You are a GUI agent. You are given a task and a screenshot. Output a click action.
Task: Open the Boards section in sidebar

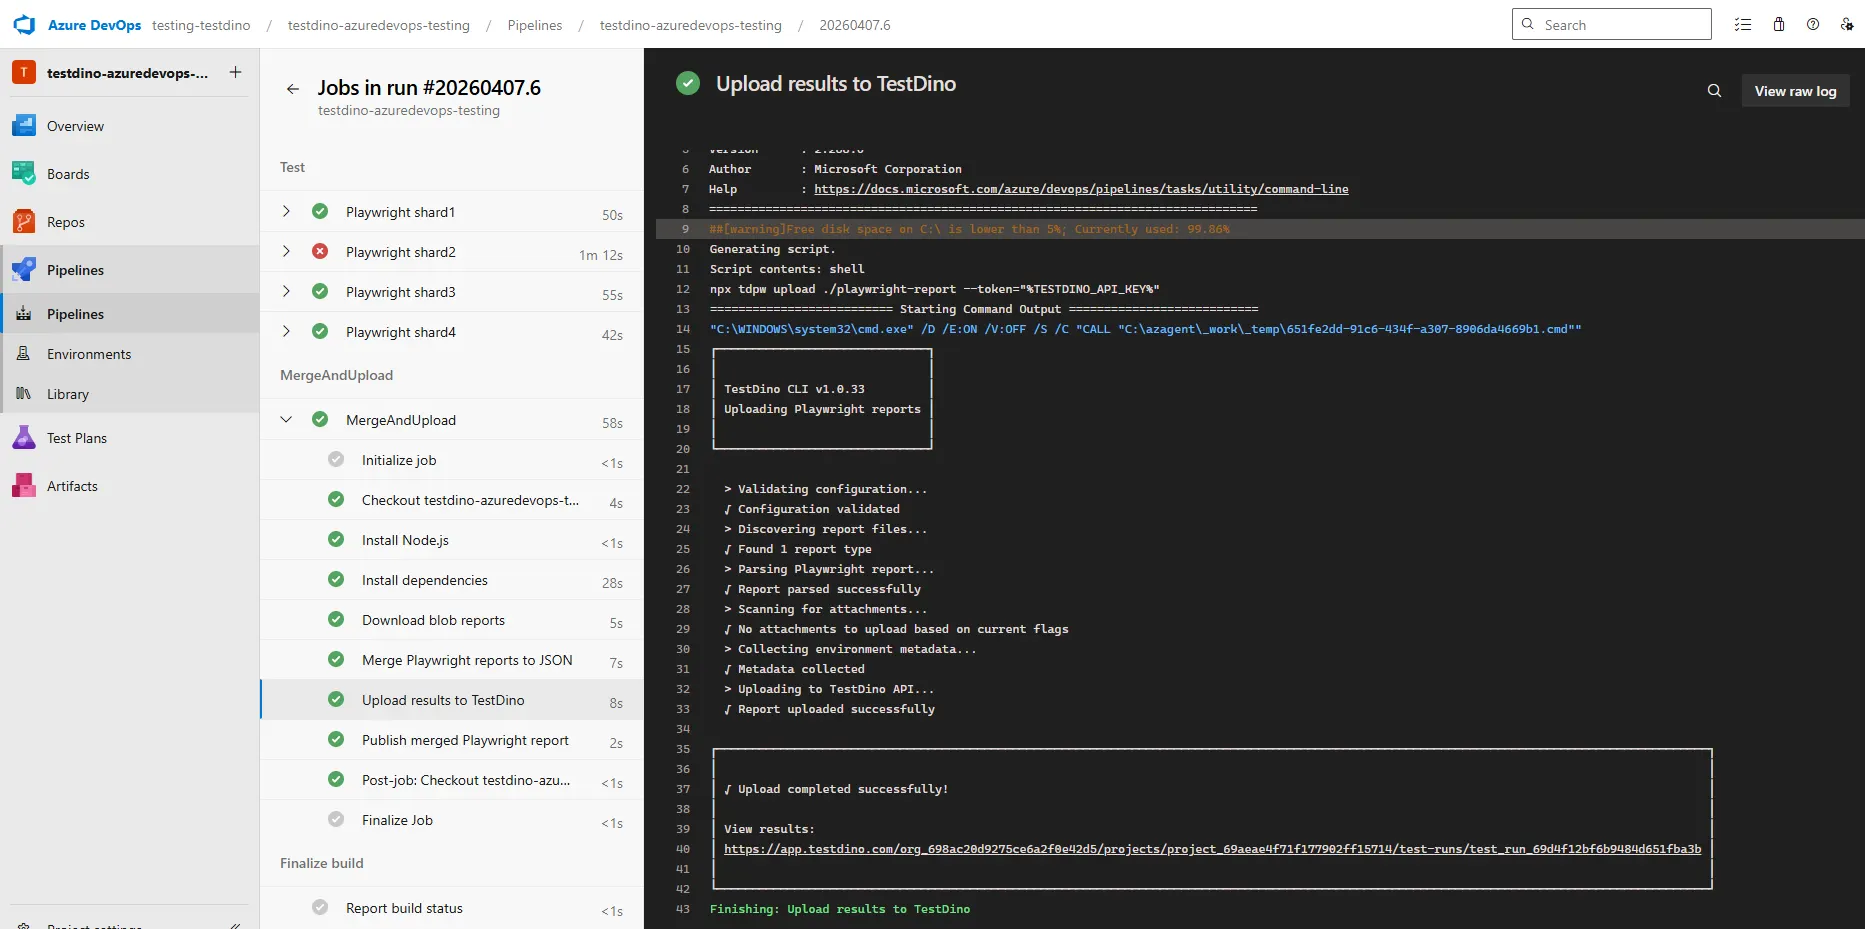click(x=67, y=173)
